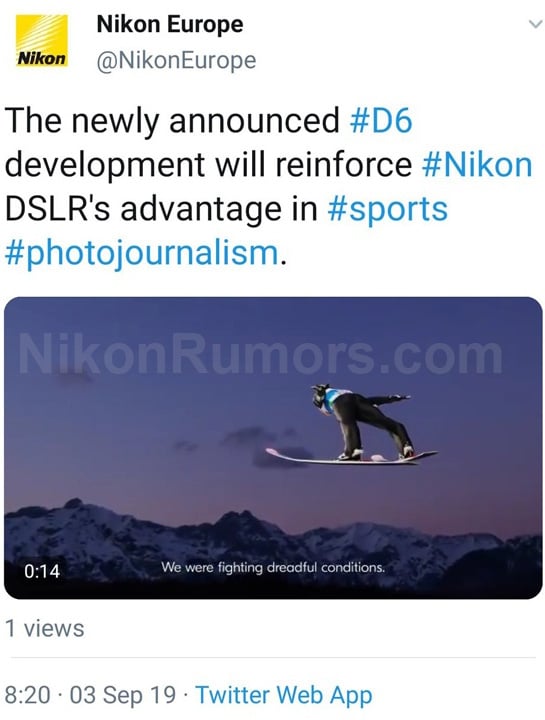Play the ski jumper video

tap(273, 448)
